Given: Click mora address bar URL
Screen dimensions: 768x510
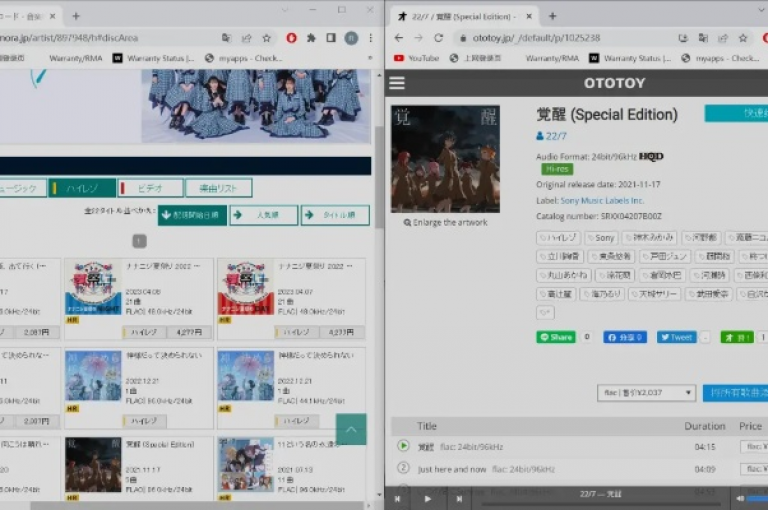Looking at the screenshot, I should pos(69,38).
